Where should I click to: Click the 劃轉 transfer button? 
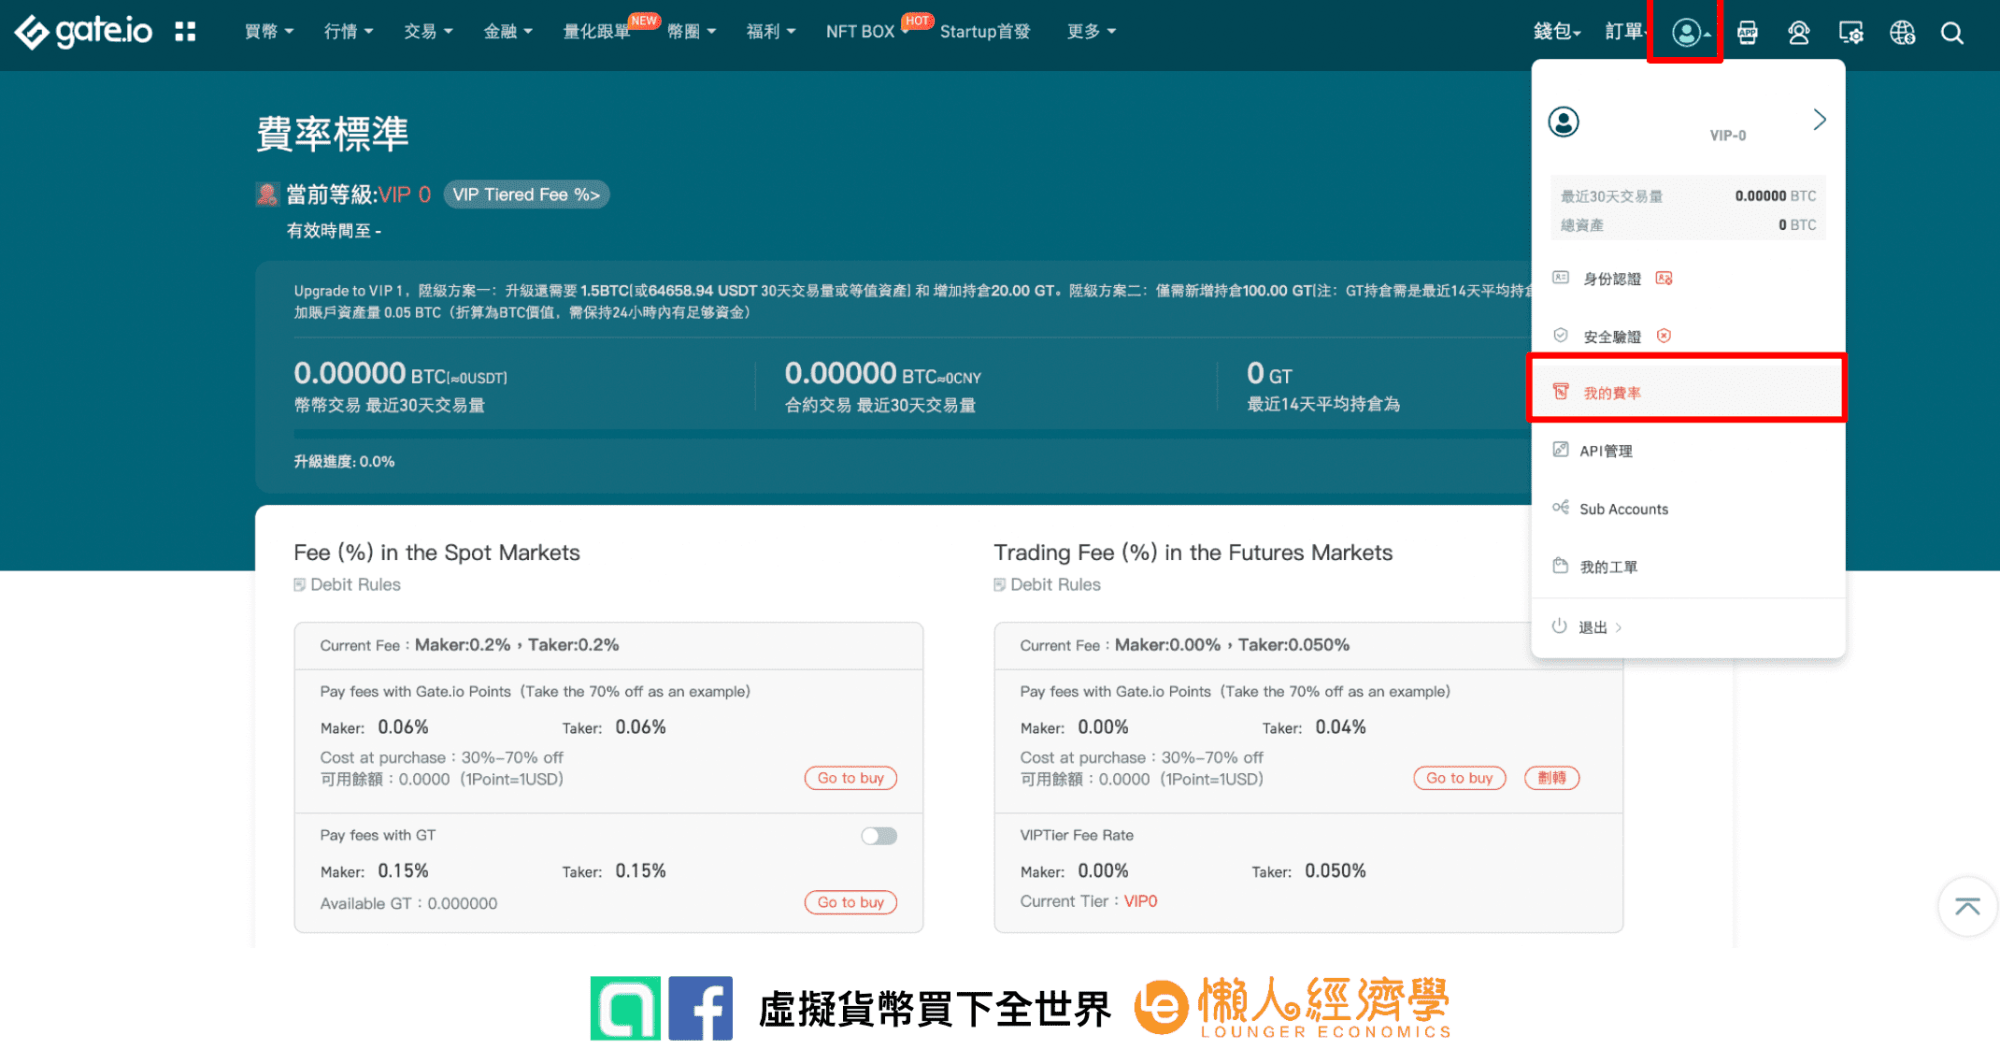pyautogui.click(x=1551, y=778)
